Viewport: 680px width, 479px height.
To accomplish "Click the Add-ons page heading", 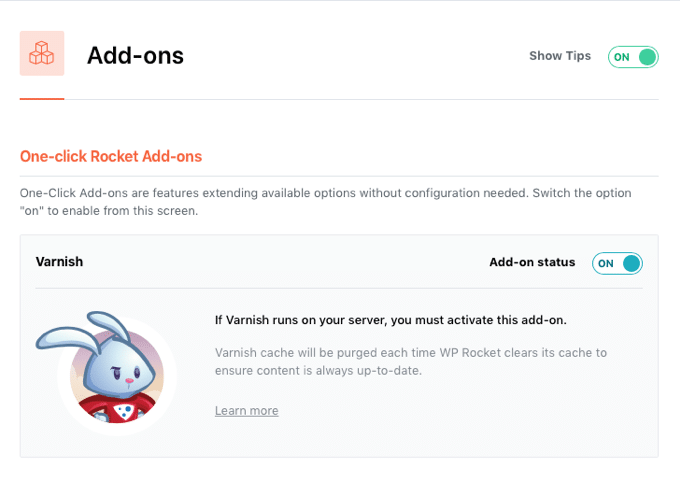I will (x=135, y=55).
